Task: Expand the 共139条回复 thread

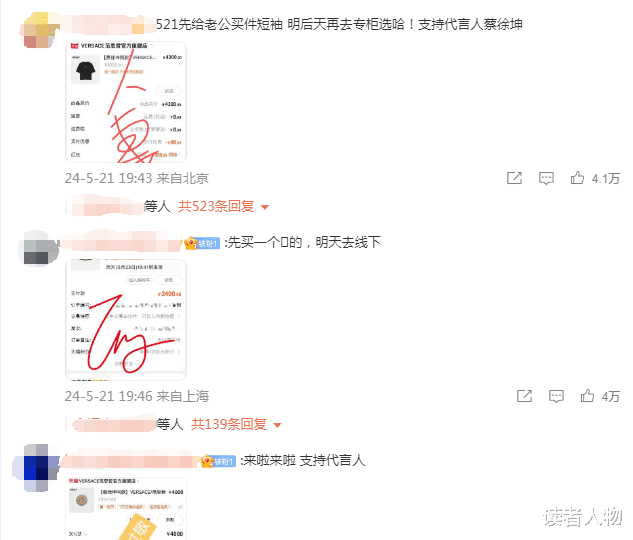Action: (228, 424)
